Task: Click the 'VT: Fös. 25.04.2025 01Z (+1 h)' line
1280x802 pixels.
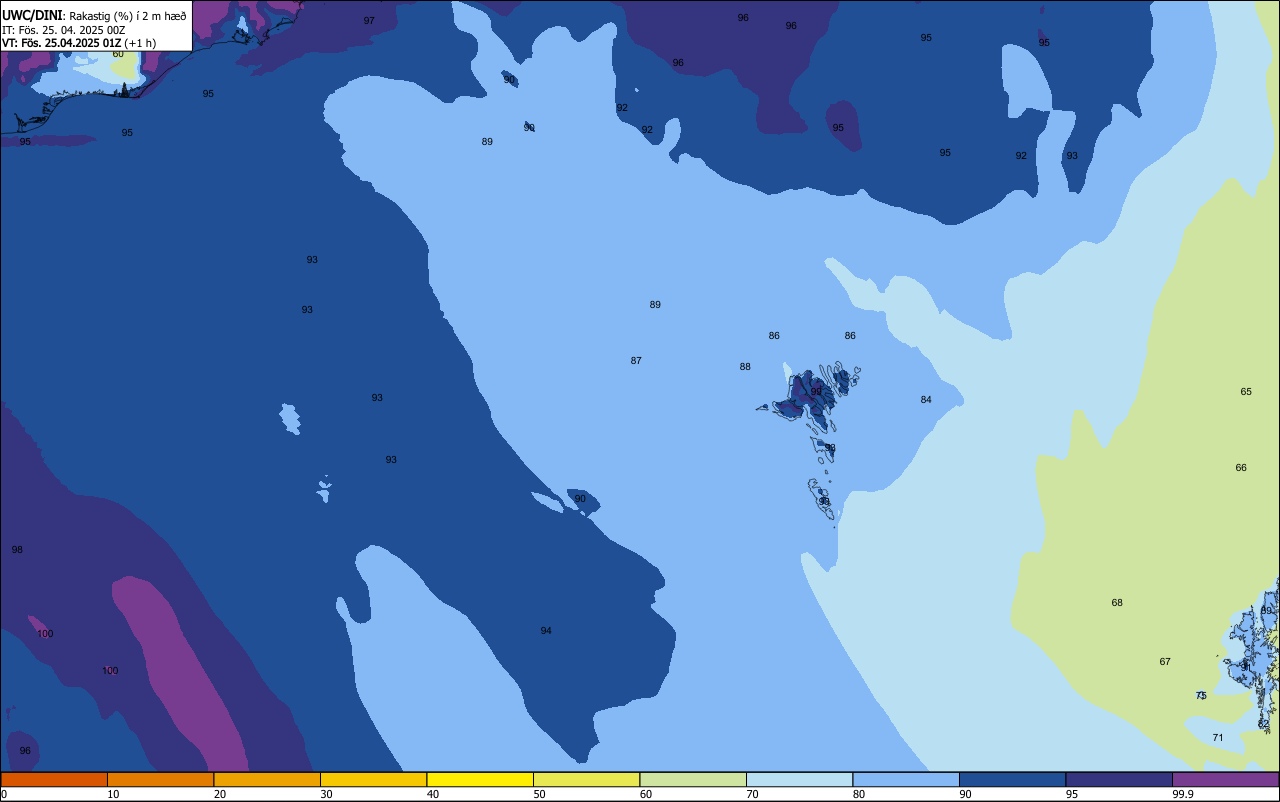Action: [x=79, y=43]
